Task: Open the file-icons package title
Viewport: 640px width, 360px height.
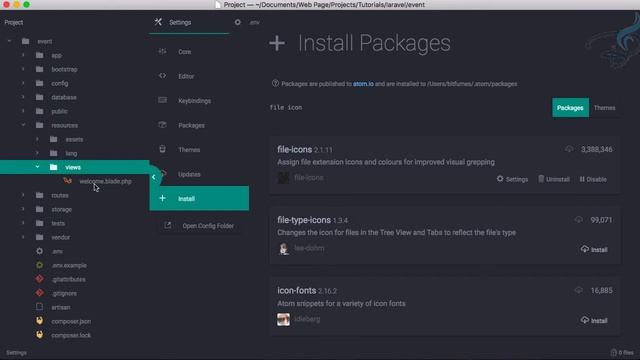Action: [294, 149]
